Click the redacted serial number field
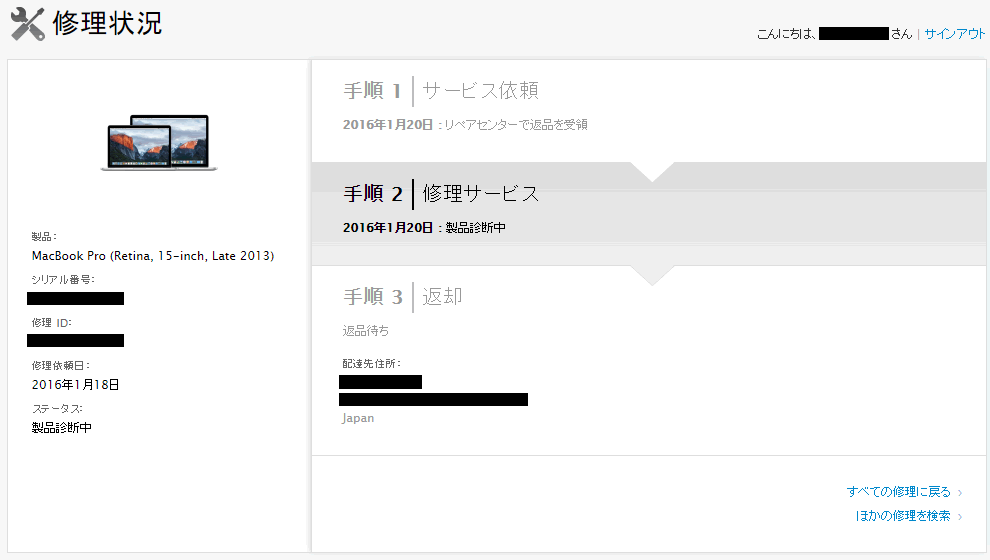Viewport: 990px width, 560px height. (x=75, y=298)
